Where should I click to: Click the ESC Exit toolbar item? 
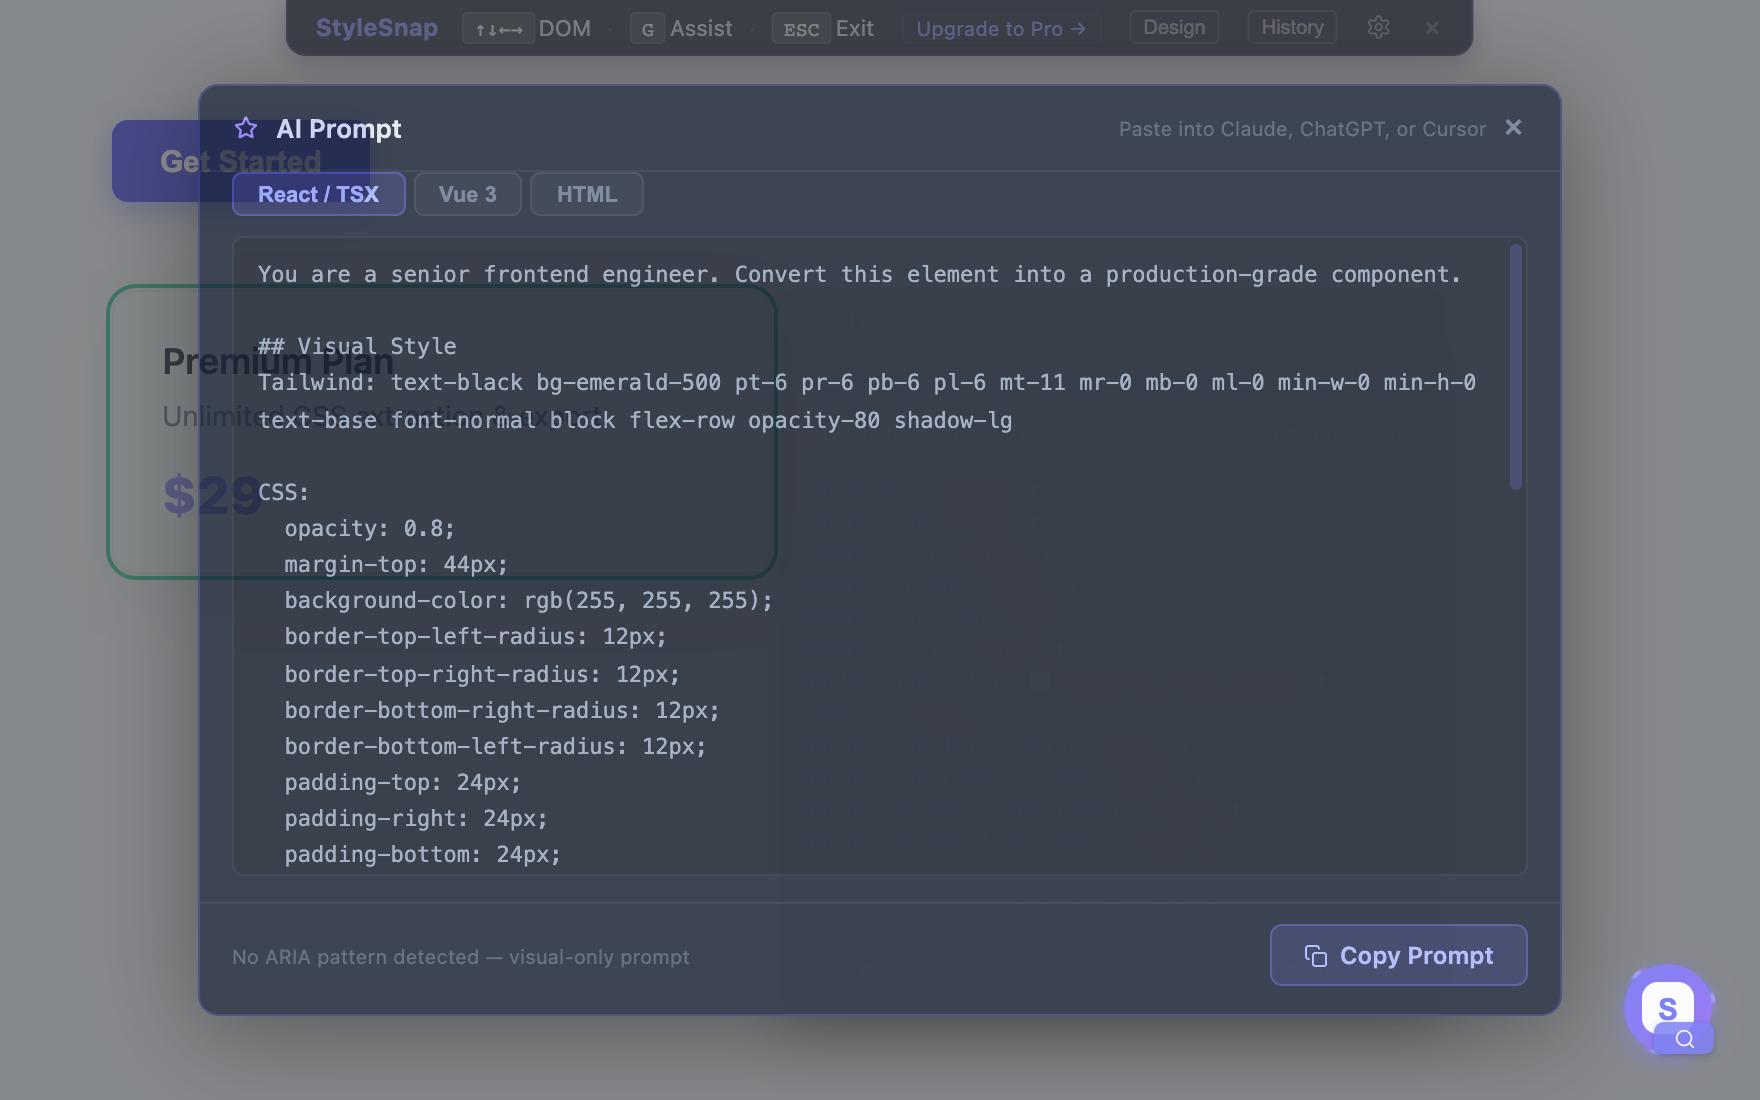point(823,28)
